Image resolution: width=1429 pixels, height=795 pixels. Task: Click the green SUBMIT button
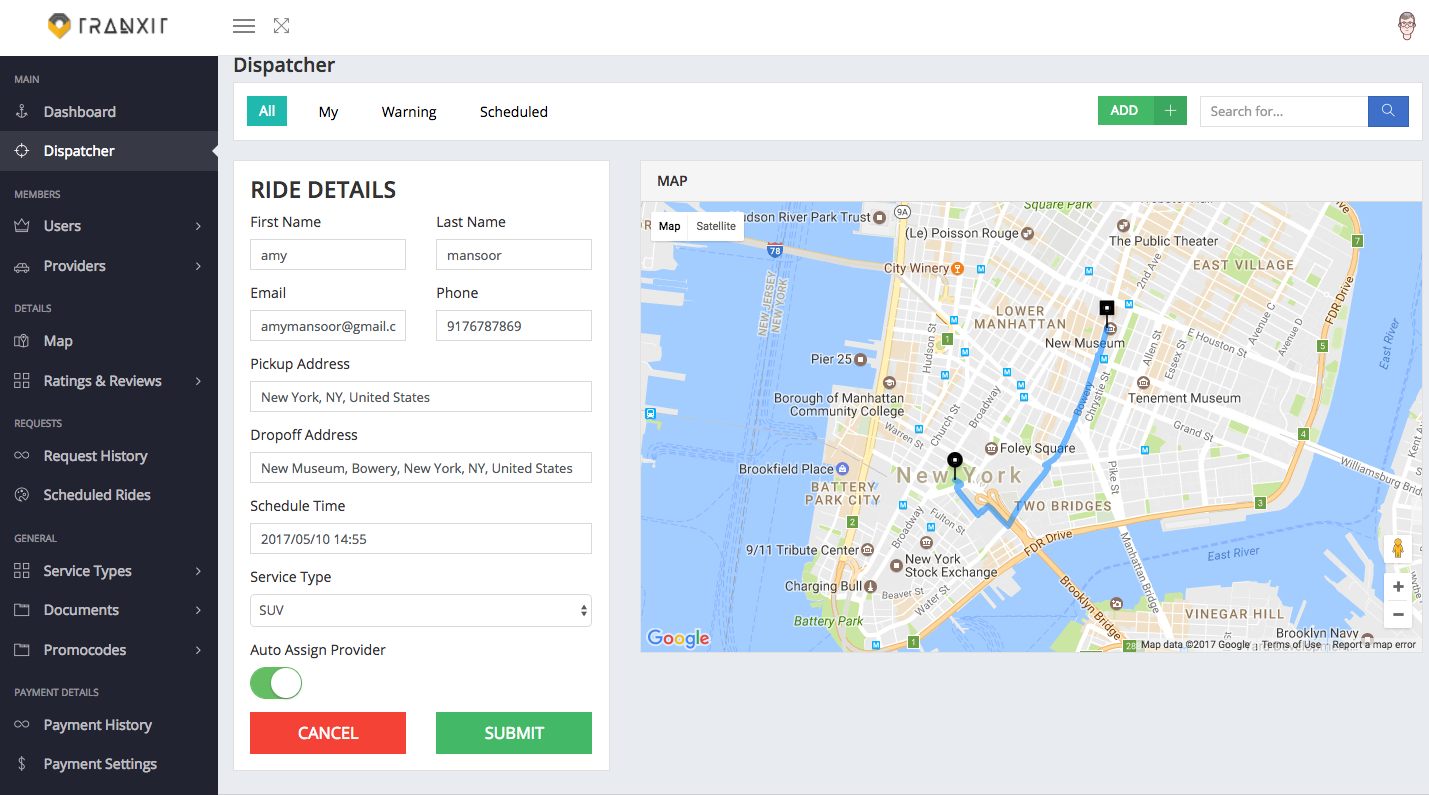tap(514, 733)
